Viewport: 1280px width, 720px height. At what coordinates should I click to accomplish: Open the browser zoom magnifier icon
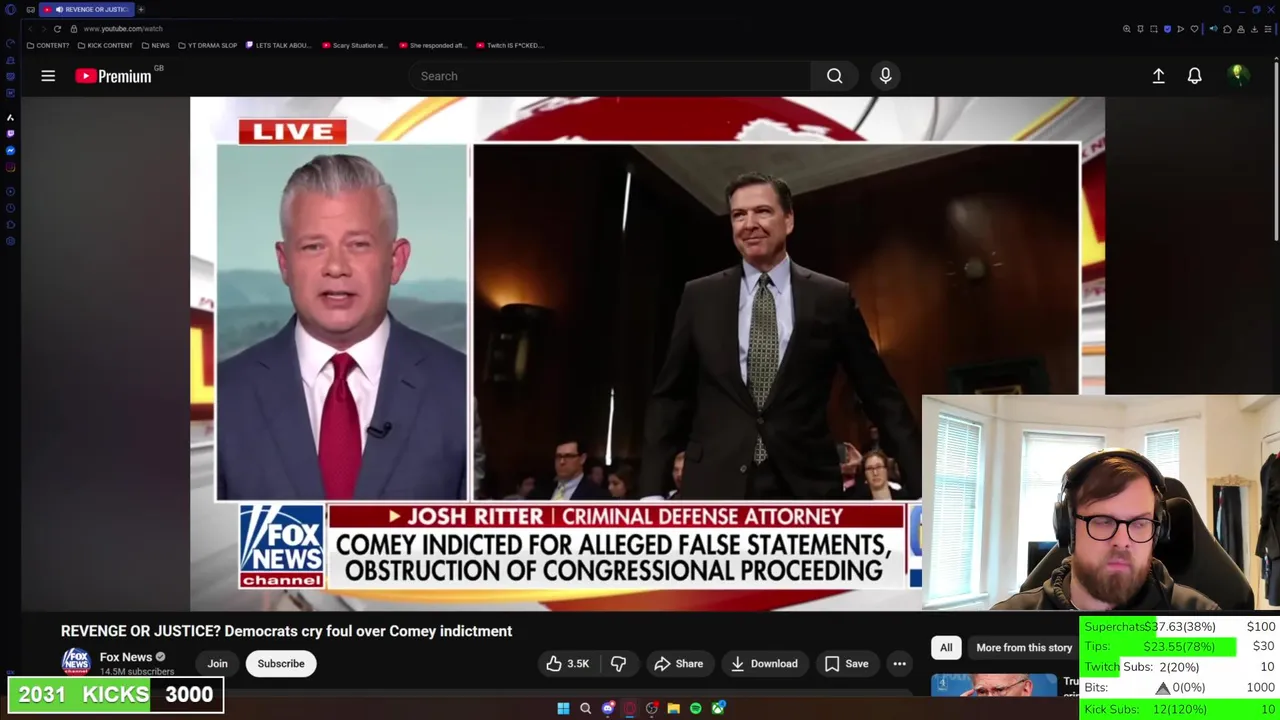point(1126,29)
